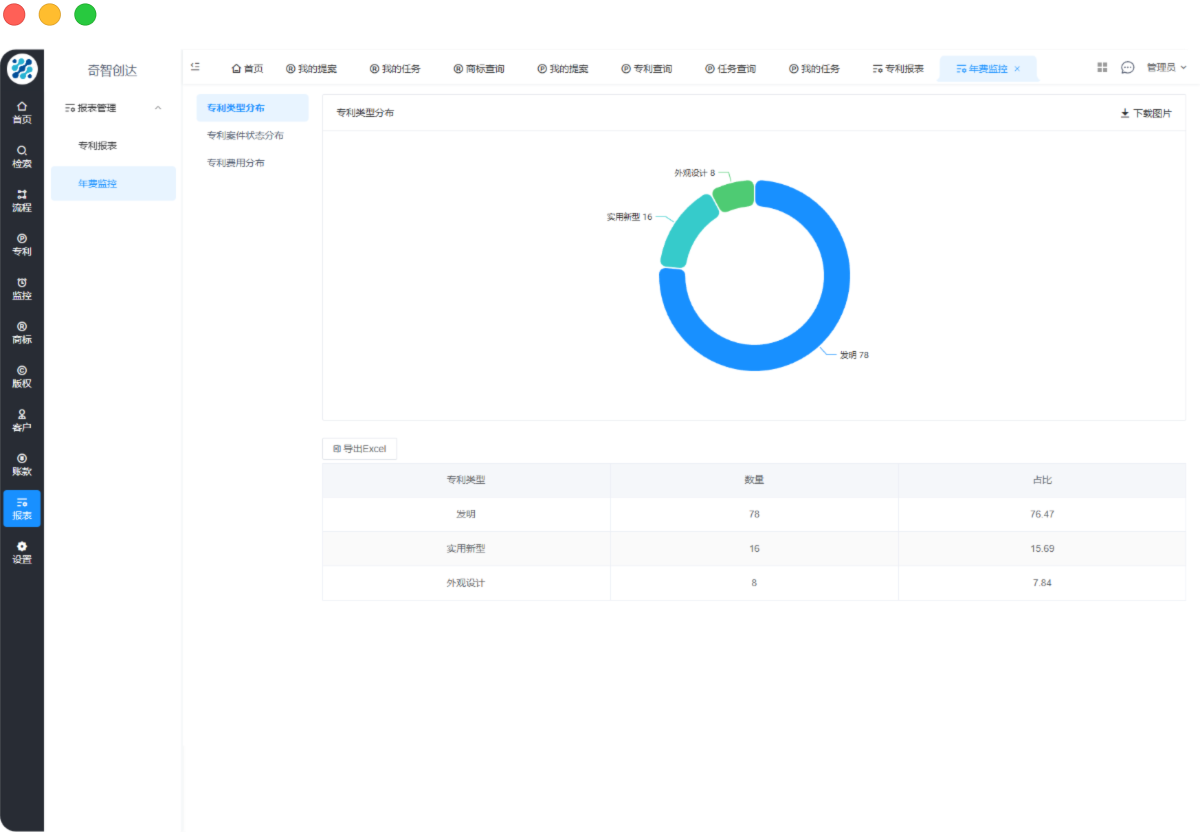Screen dimensions: 1200x832
Task: Switch to the 商标查询 tab
Action: pos(479,69)
